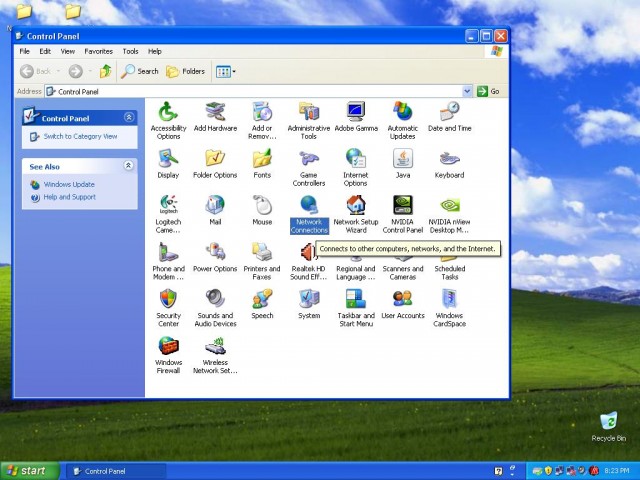This screenshot has width=640, height=480.
Task: Open the Fonts folder icon
Action: tap(262, 159)
